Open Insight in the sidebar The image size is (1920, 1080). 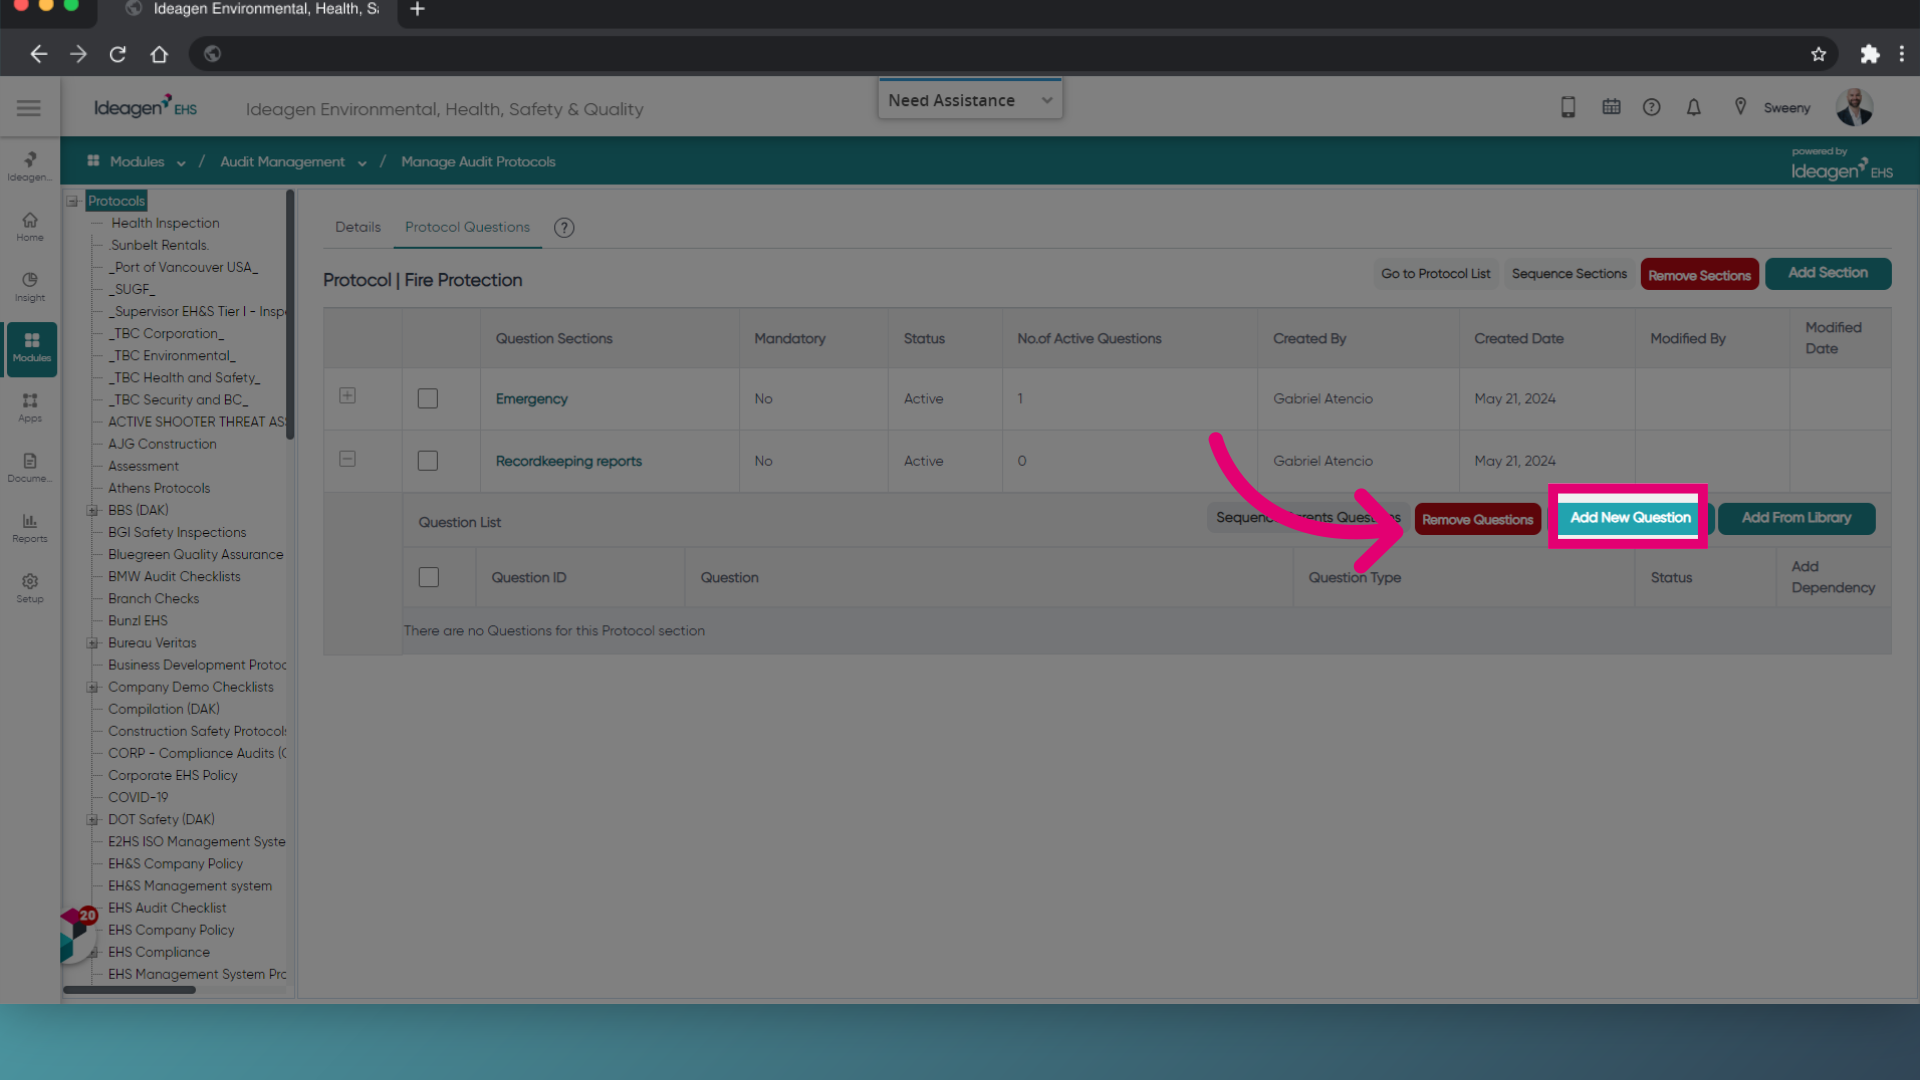click(x=30, y=287)
